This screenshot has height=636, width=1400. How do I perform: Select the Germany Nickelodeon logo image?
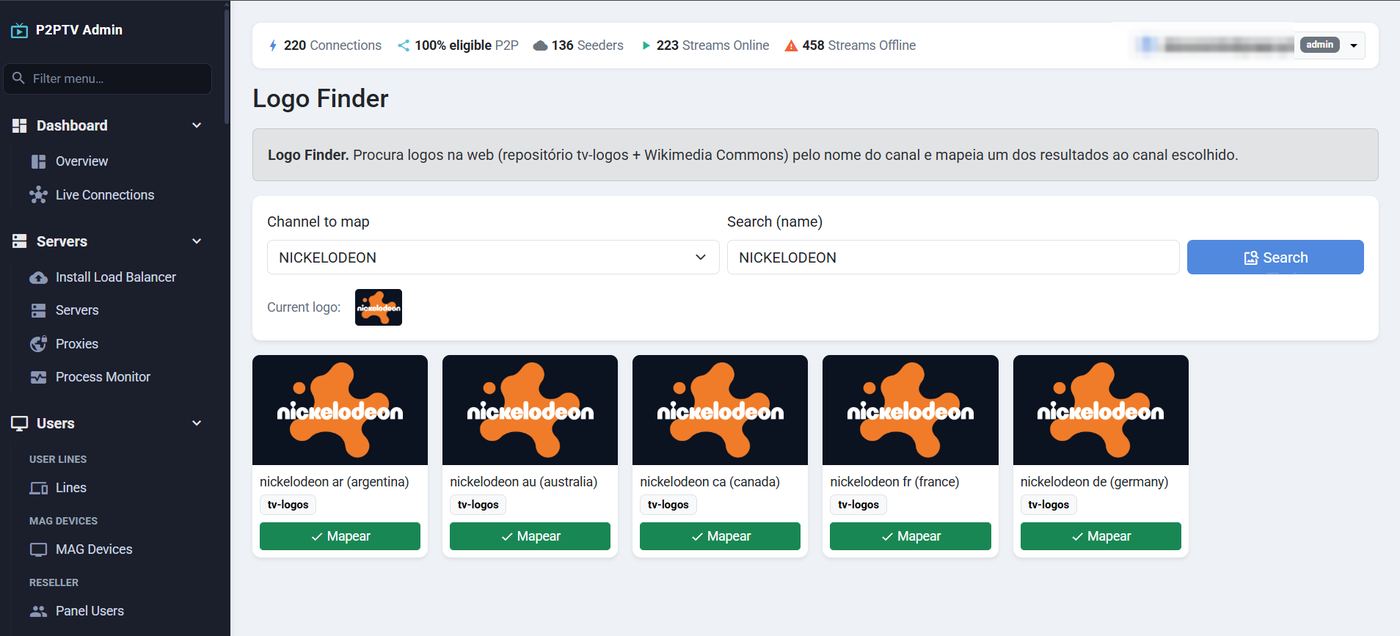pos(1101,410)
